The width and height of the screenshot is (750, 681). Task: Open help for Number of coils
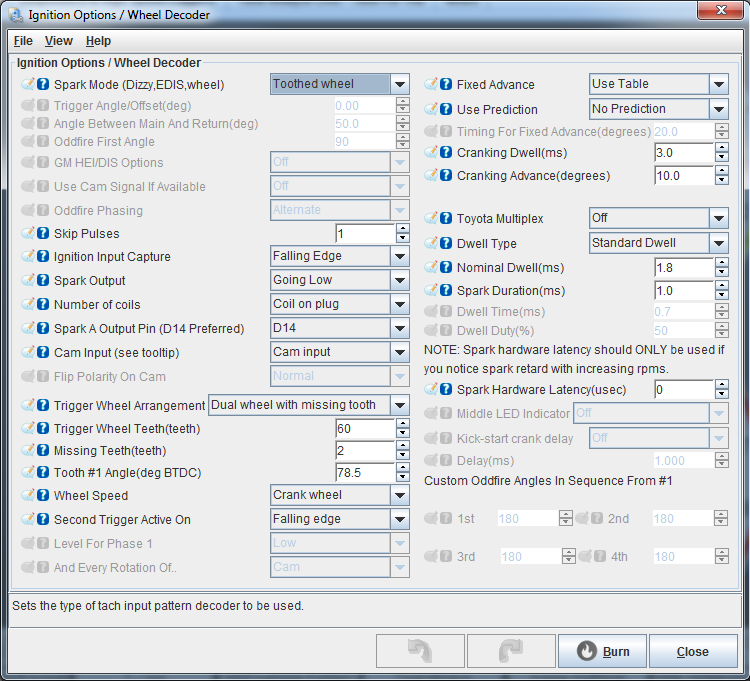point(44,305)
